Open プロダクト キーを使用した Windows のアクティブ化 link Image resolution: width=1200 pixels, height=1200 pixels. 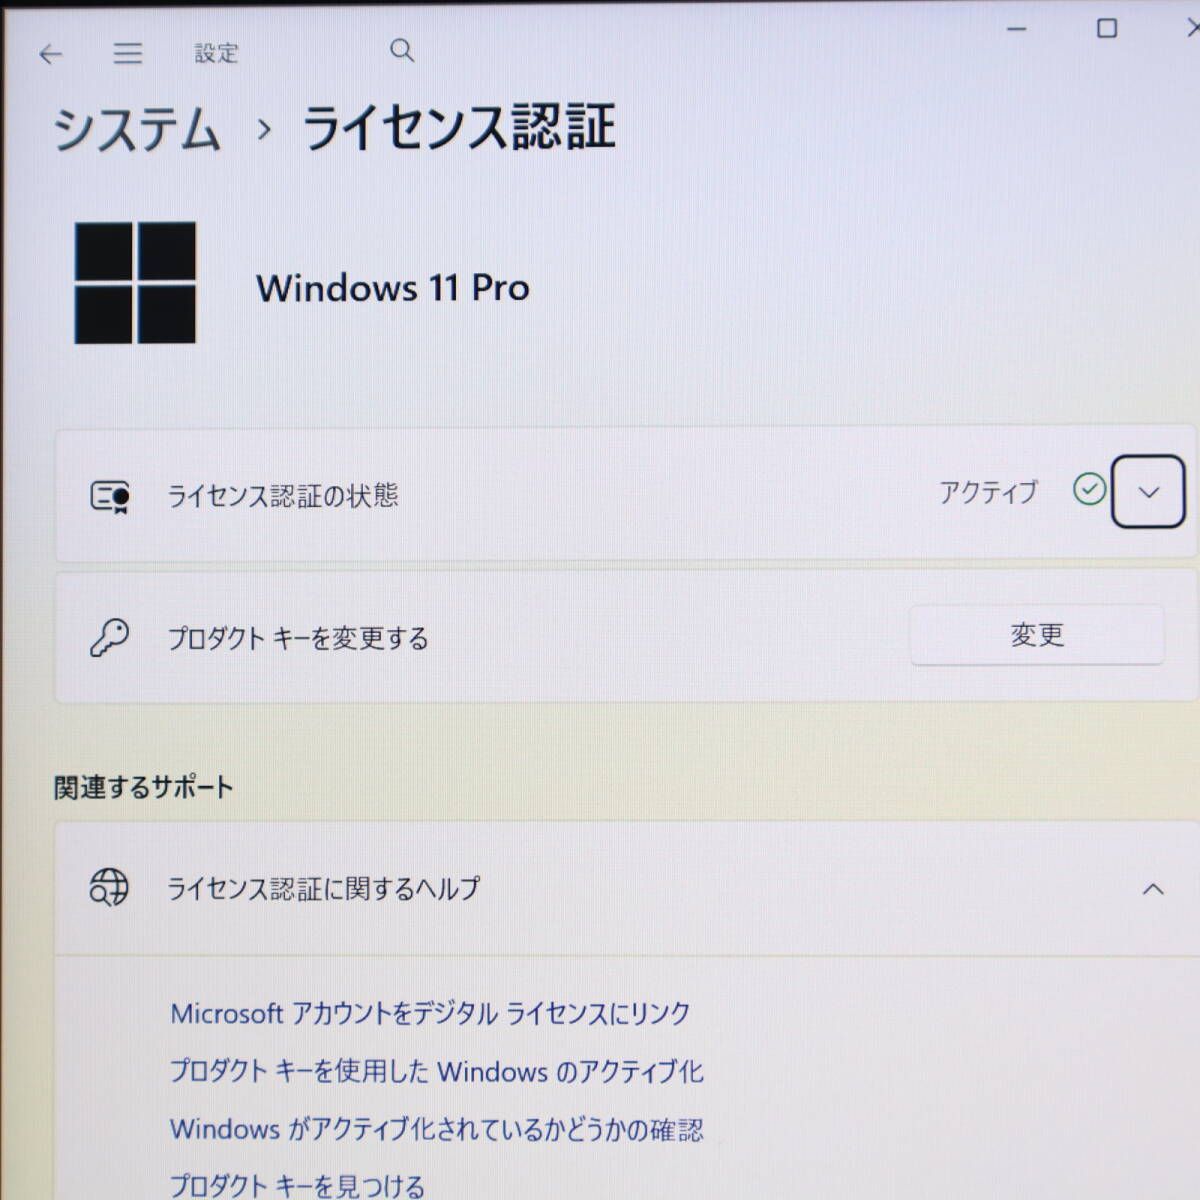(436, 1071)
